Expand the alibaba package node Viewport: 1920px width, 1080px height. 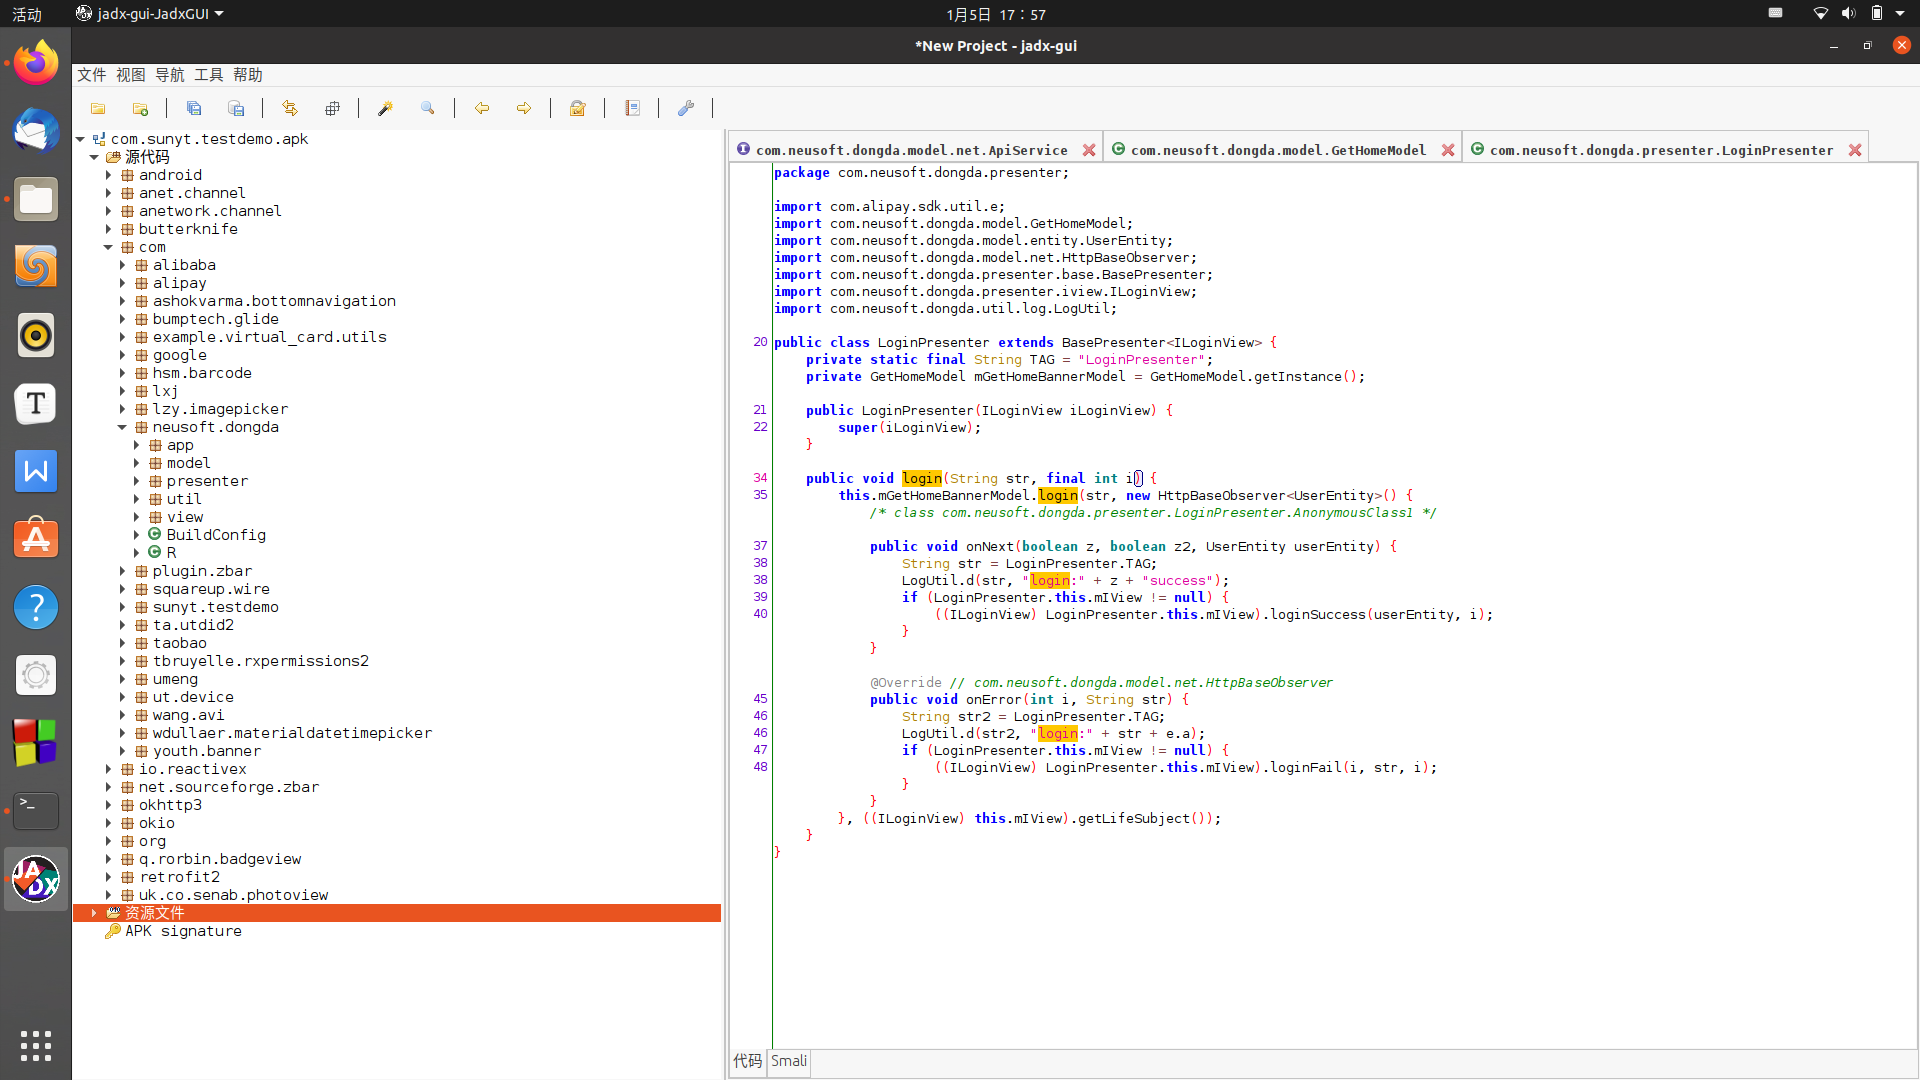click(123, 265)
